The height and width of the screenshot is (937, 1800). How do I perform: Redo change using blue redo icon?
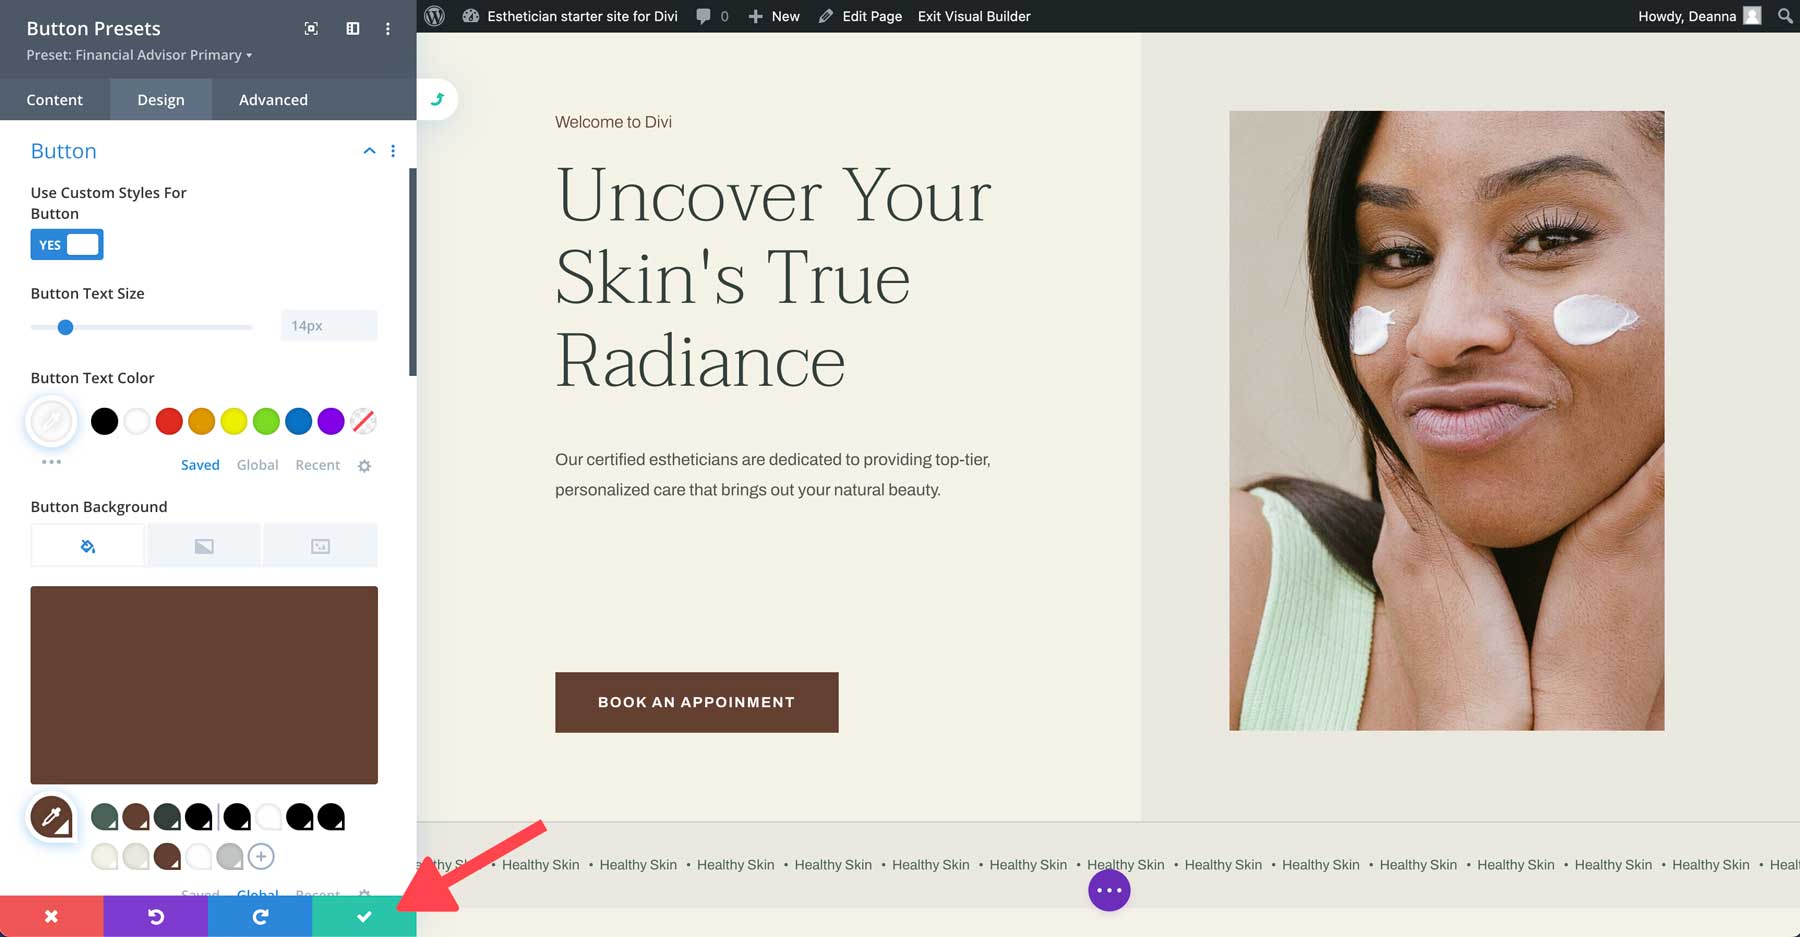tap(260, 916)
